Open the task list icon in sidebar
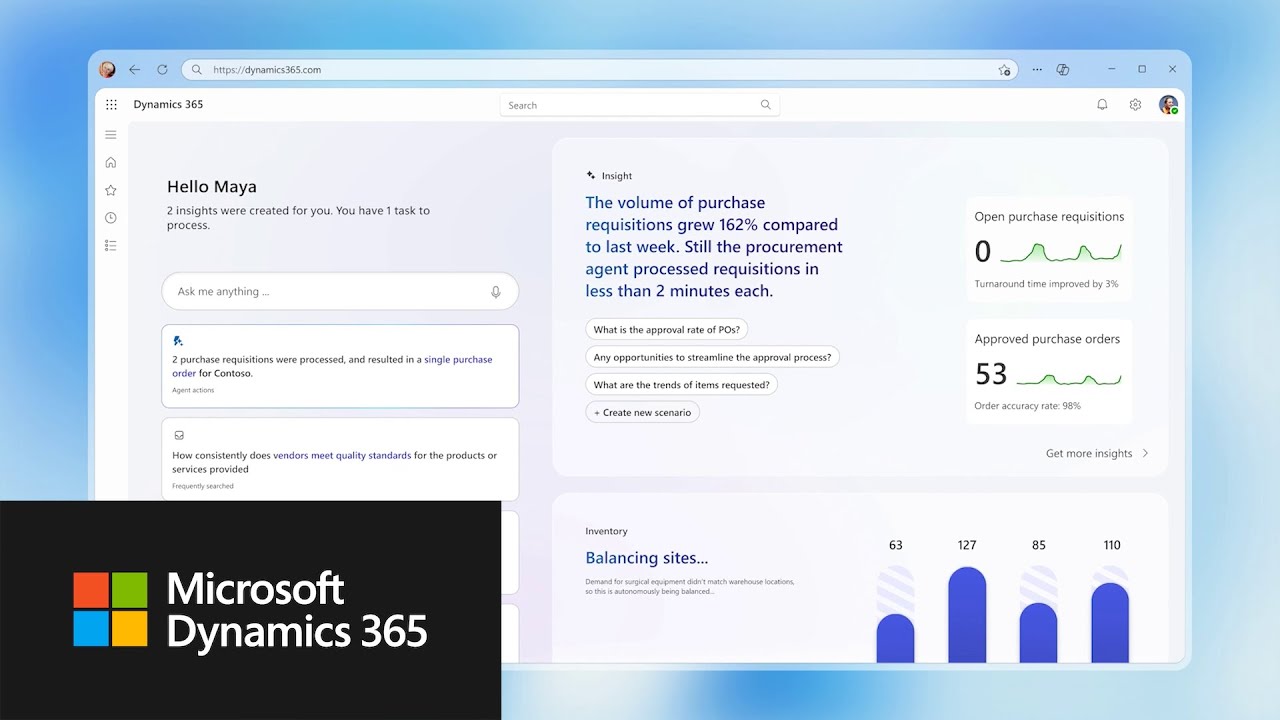 click(111, 245)
